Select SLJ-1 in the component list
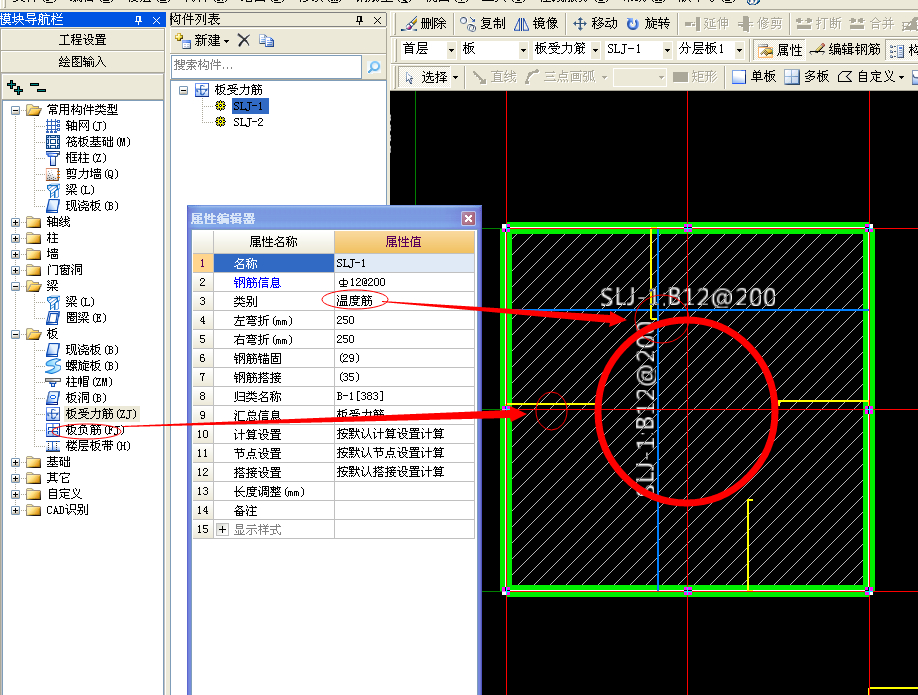 pos(248,106)
